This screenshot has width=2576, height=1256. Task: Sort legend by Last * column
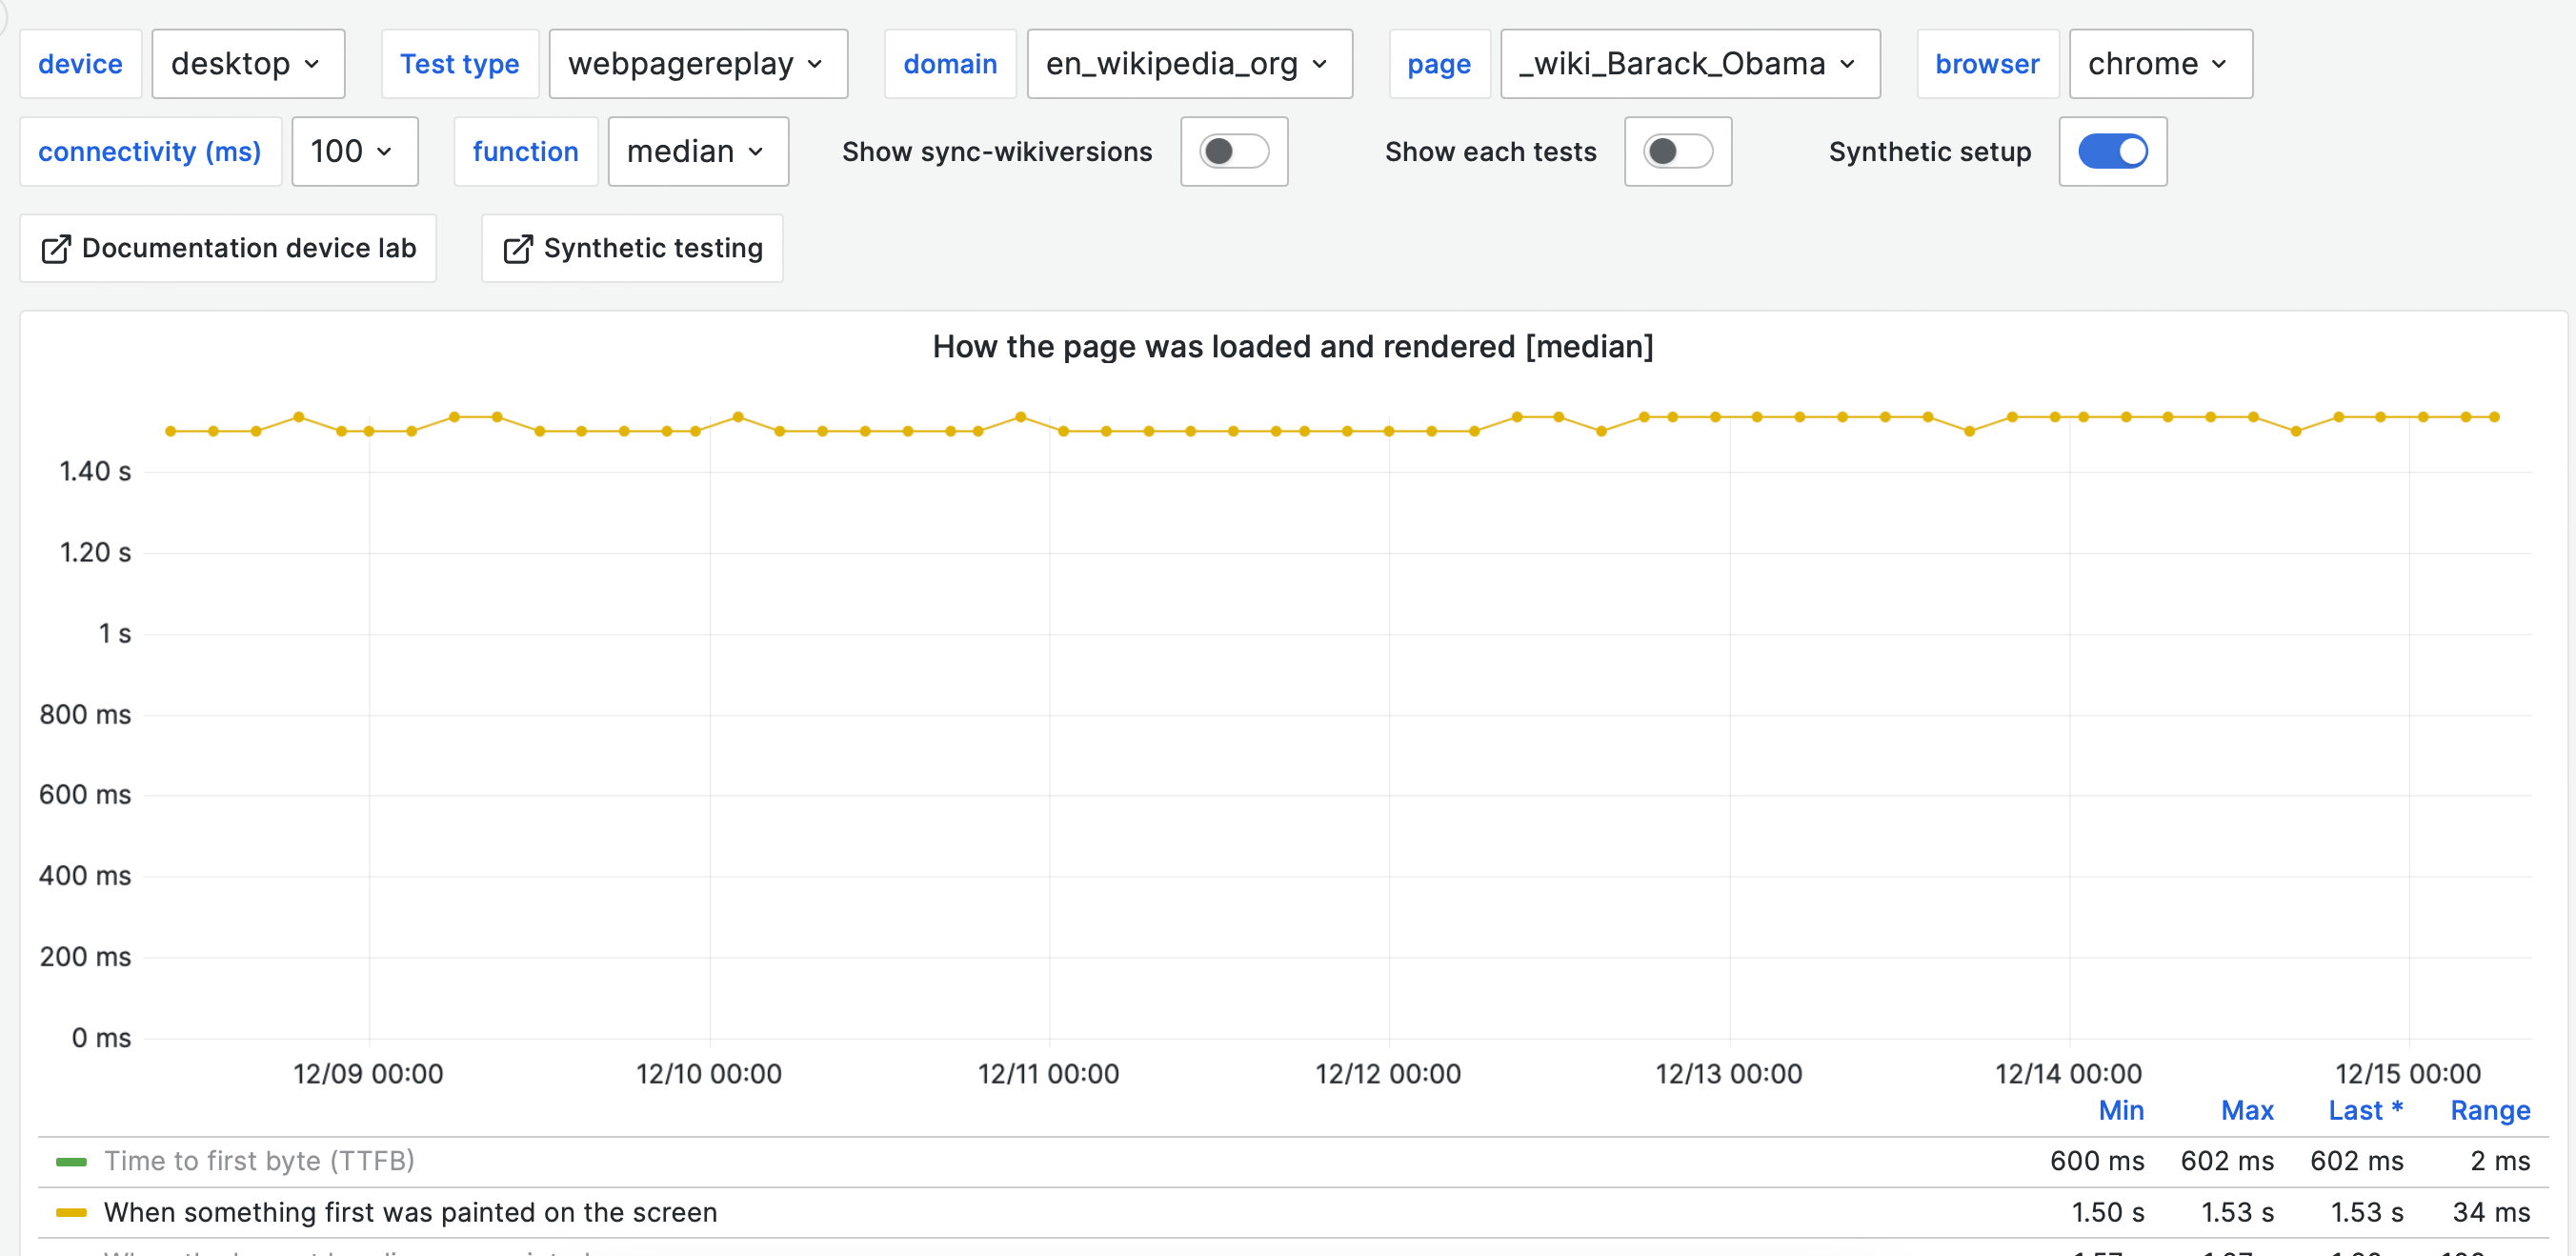coord(2365,1110)
